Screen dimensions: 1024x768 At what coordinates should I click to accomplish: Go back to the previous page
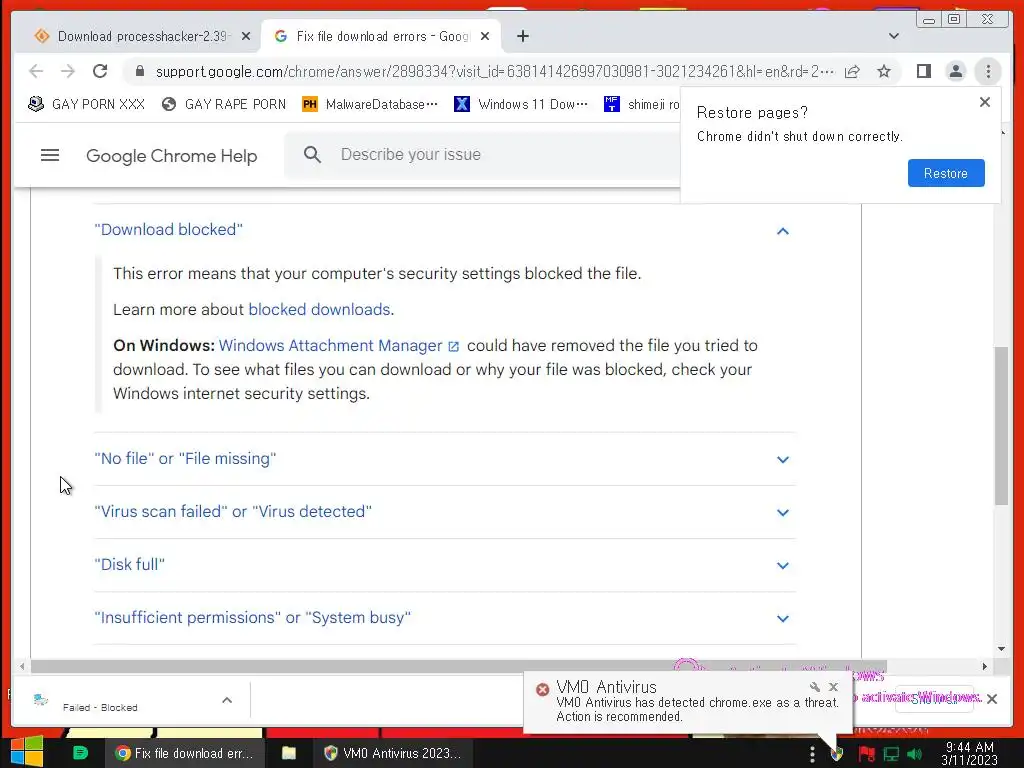pos(36,71)
